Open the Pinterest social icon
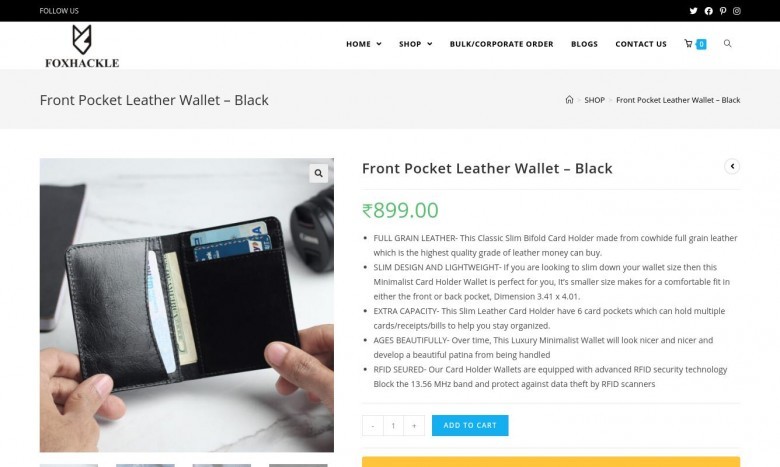 pyautogui.click(x=723, y=11)
